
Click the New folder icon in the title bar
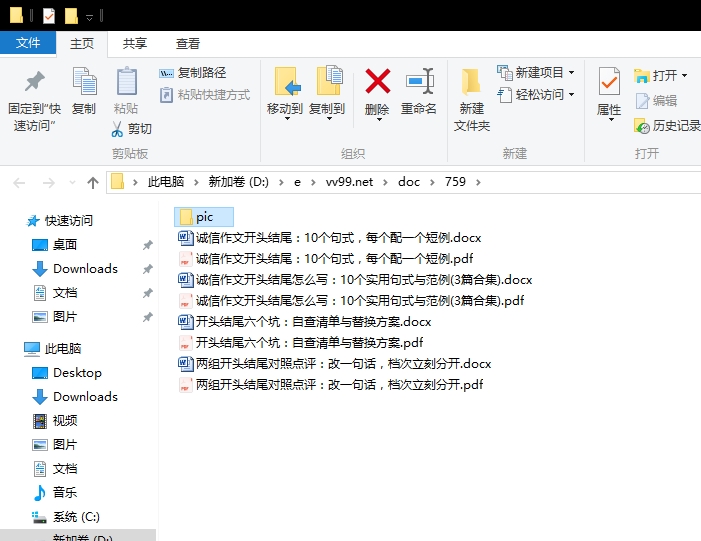point(71,16)
